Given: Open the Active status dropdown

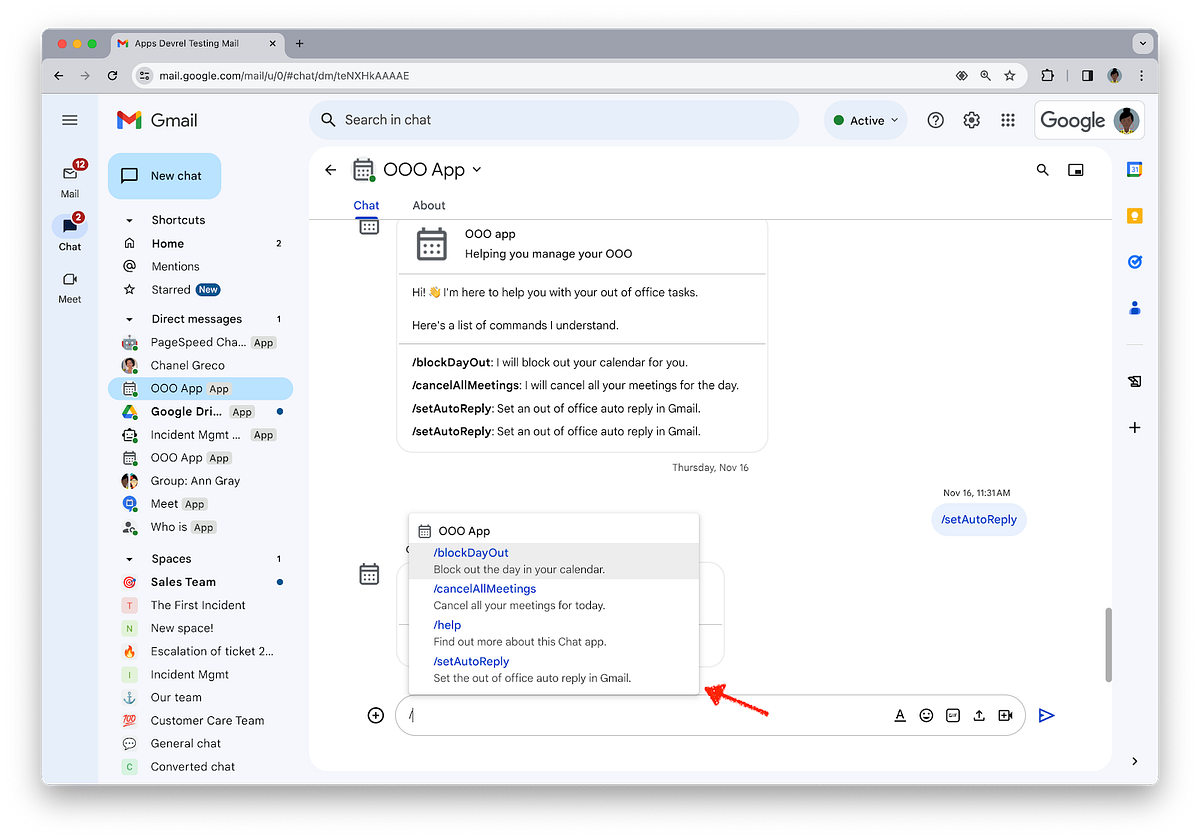Looking at the screenshot, I should click(864, 119).
